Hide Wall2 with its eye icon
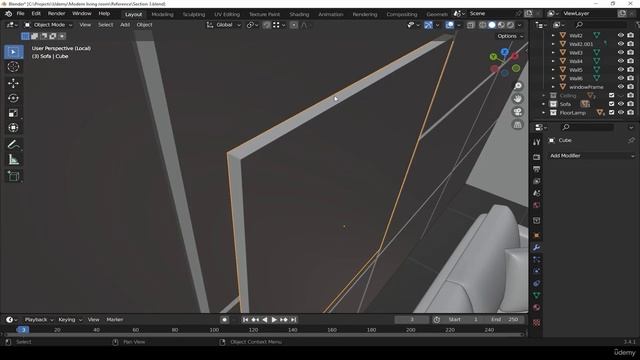Image resolution: width=640 pixels, height=360 pixels. coord(621,36)
